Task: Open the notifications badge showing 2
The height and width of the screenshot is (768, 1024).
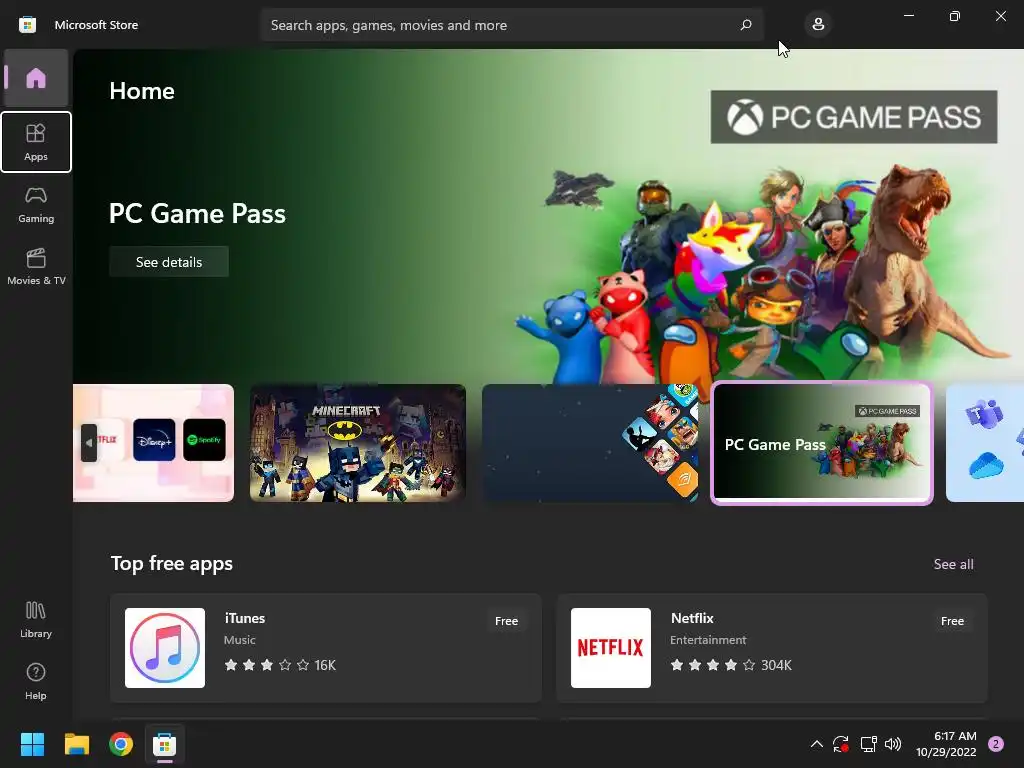Action: (996, 744)
